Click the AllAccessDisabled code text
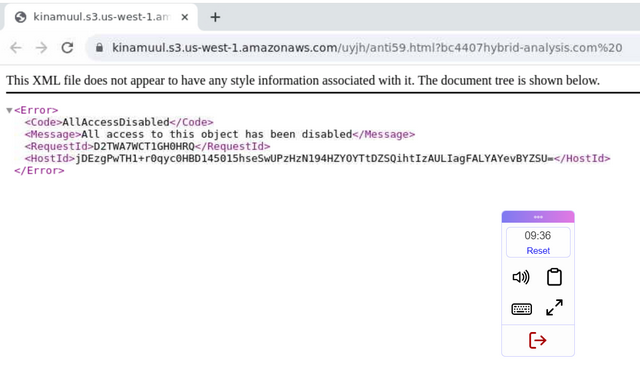 [116, 122]
